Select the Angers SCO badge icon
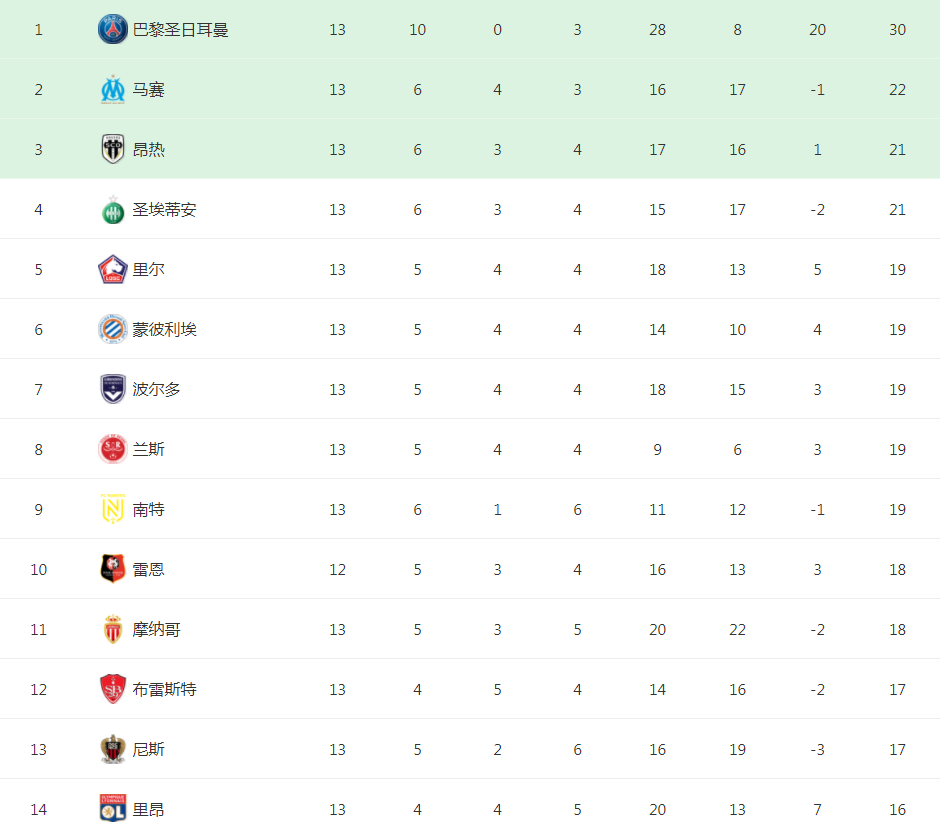 point(113,149)
